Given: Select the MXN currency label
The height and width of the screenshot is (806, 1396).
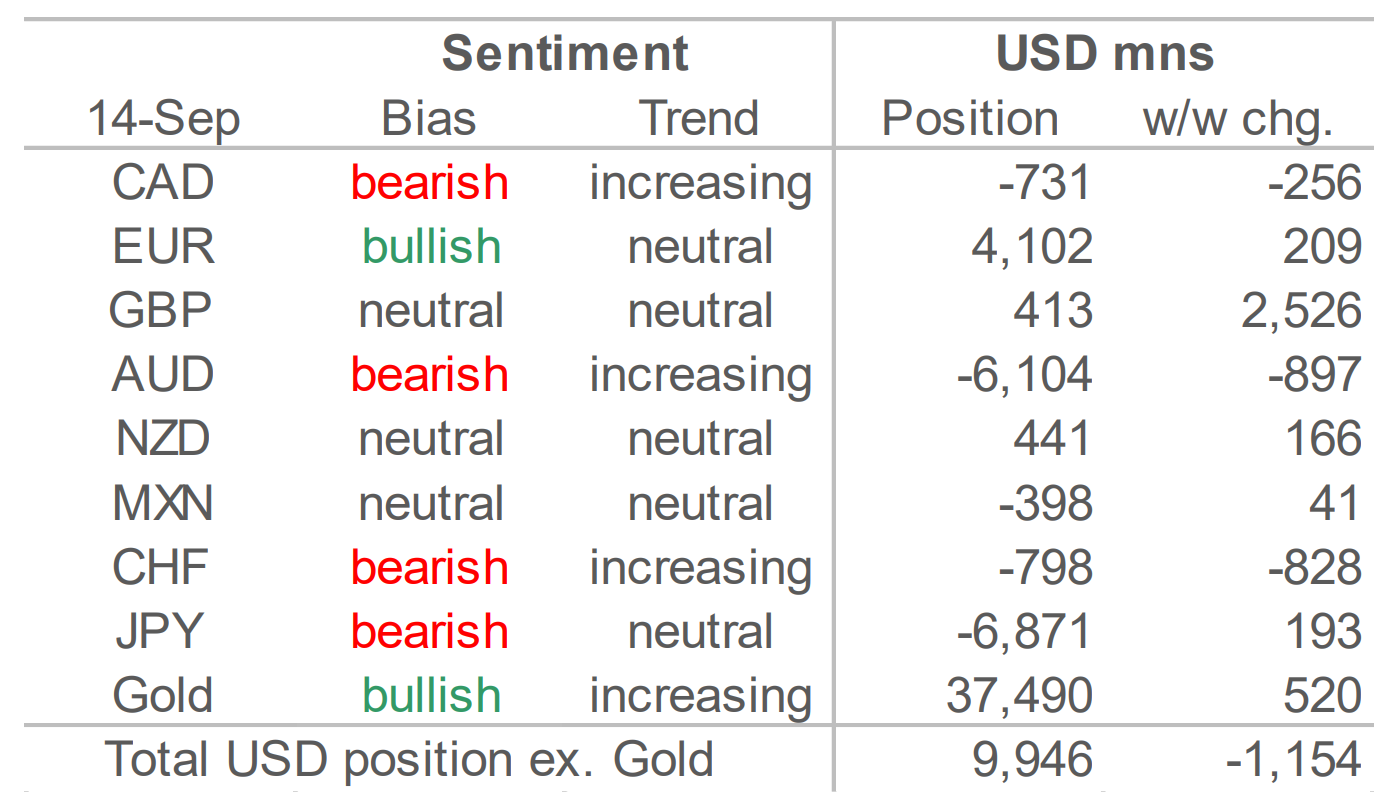Looking at the screenshot, I should 163,503.
